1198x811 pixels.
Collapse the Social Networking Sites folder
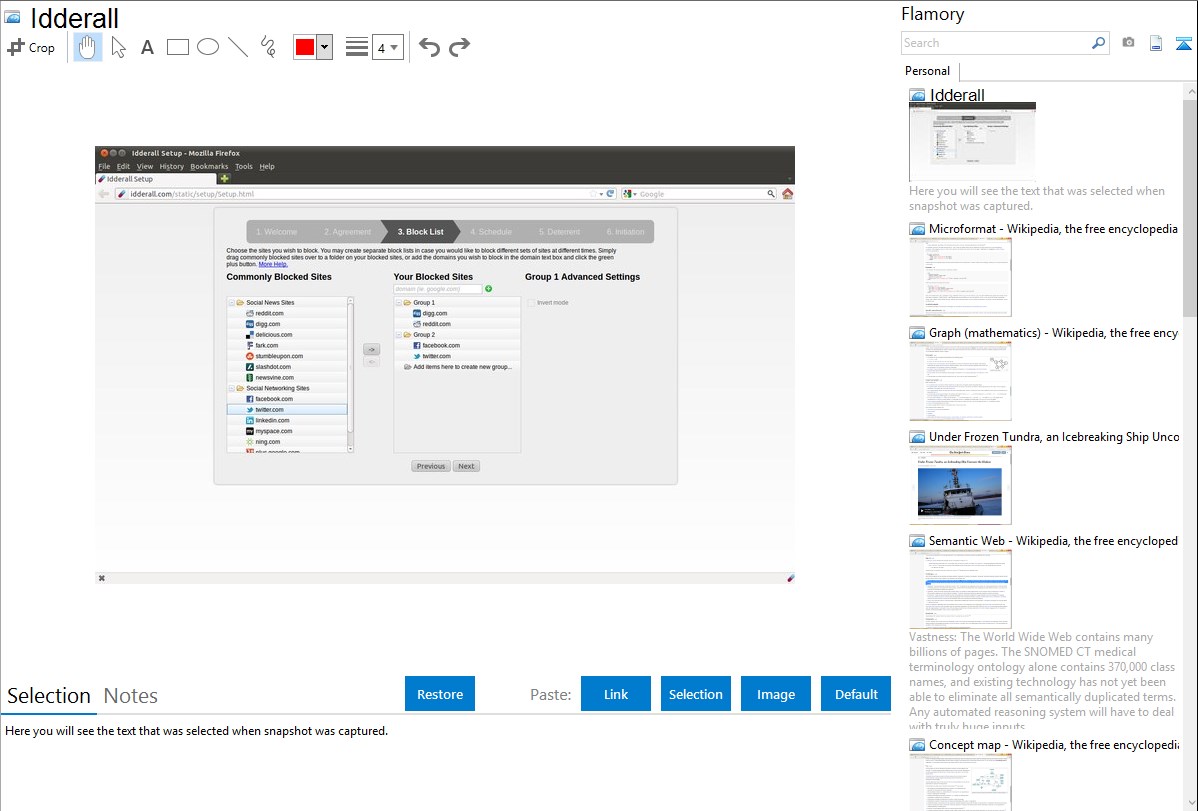(x=232, y=388)
